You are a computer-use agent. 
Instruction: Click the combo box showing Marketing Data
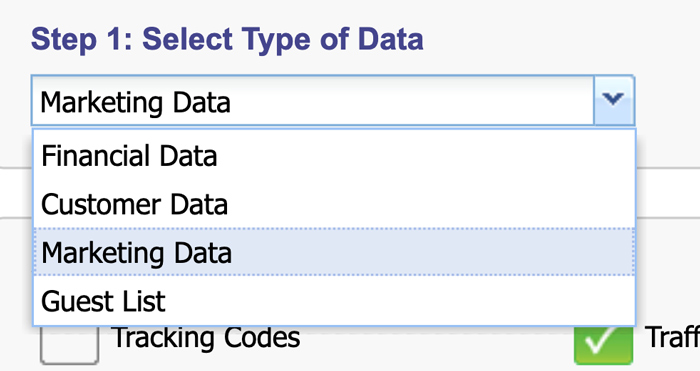coord(333,100)
